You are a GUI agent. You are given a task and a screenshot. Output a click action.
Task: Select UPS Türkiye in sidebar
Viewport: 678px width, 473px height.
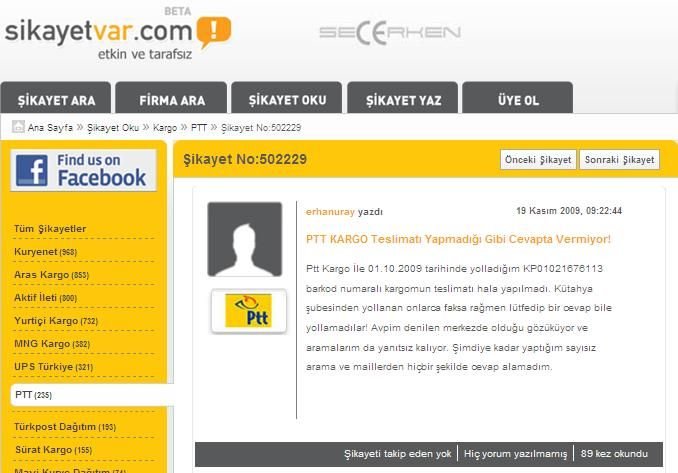pyautogui.click(x=53, y=367)
